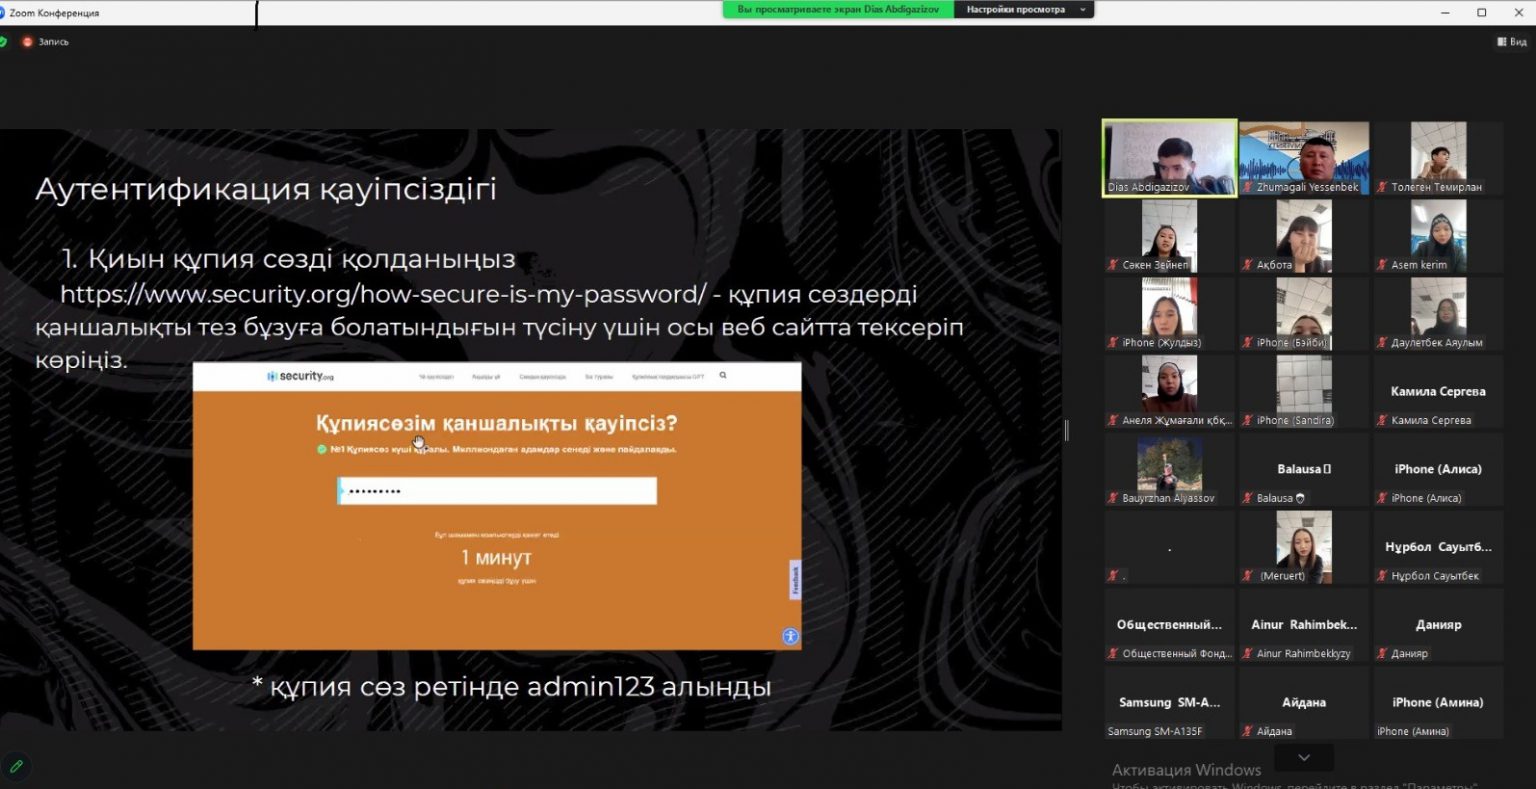Click the green encryption shield icon
Viewport: 1536px width, 789px height.
3,42
